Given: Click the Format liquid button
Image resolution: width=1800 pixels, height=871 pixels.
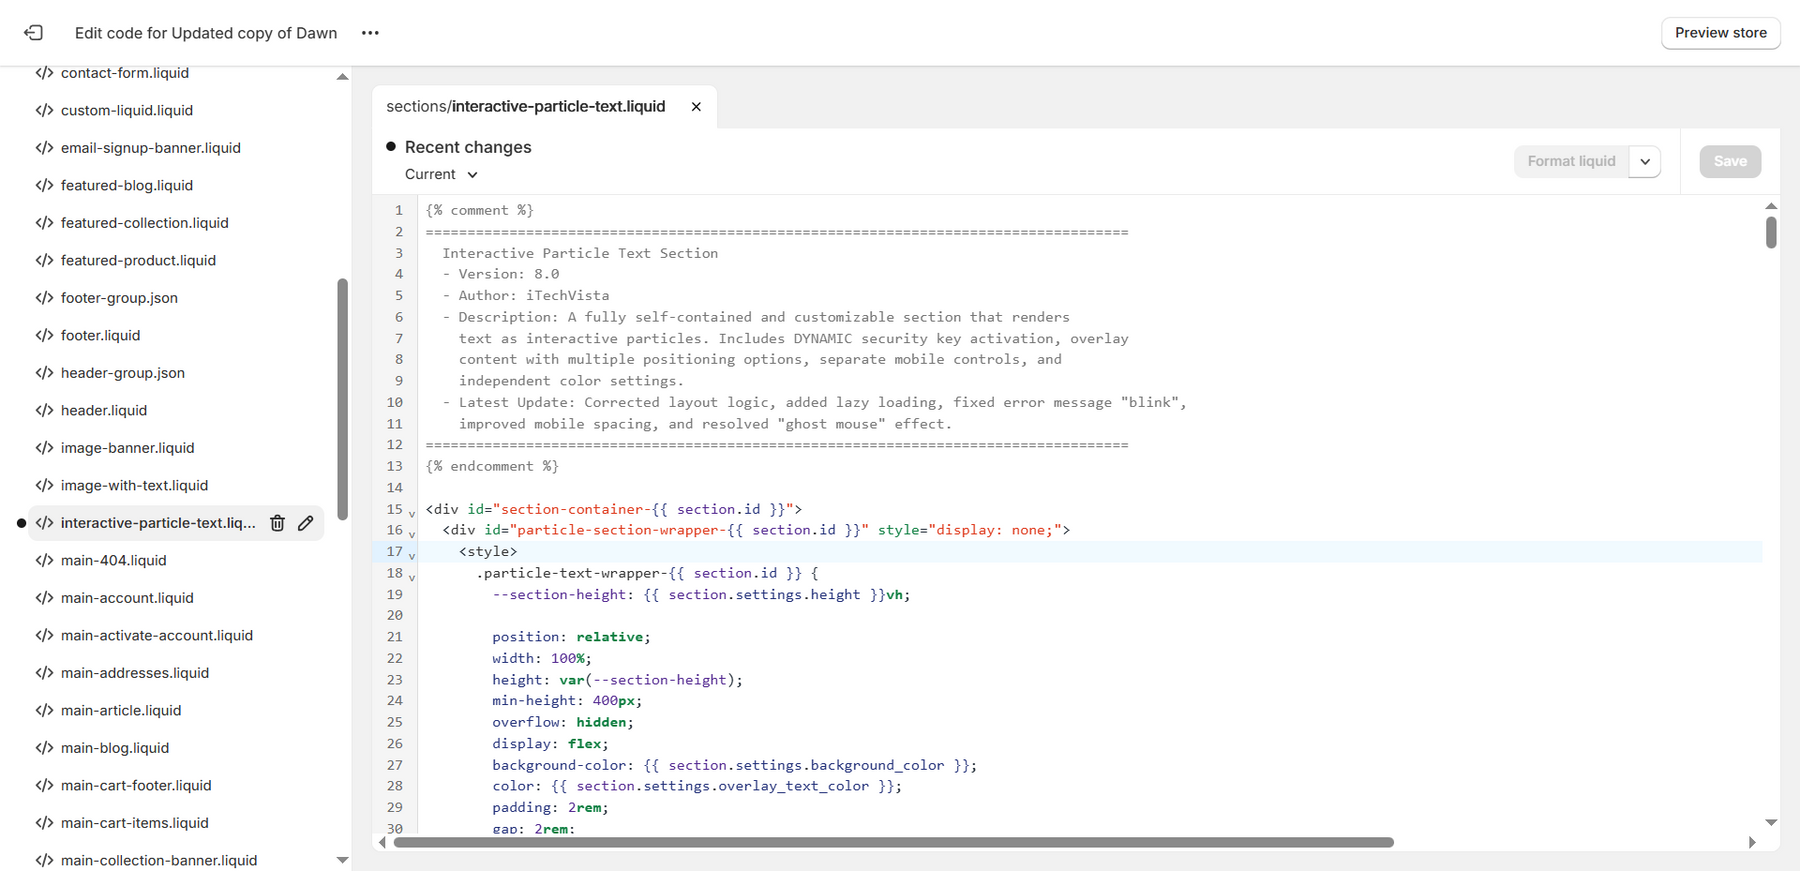Looking at the screenshot, I should coord(1571,161).
